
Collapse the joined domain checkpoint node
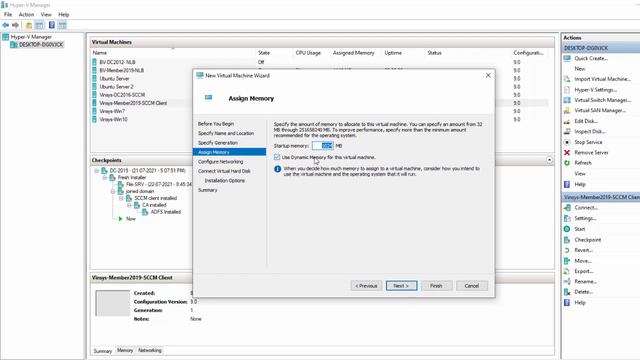pyautogui.click(x=113, y=191)
